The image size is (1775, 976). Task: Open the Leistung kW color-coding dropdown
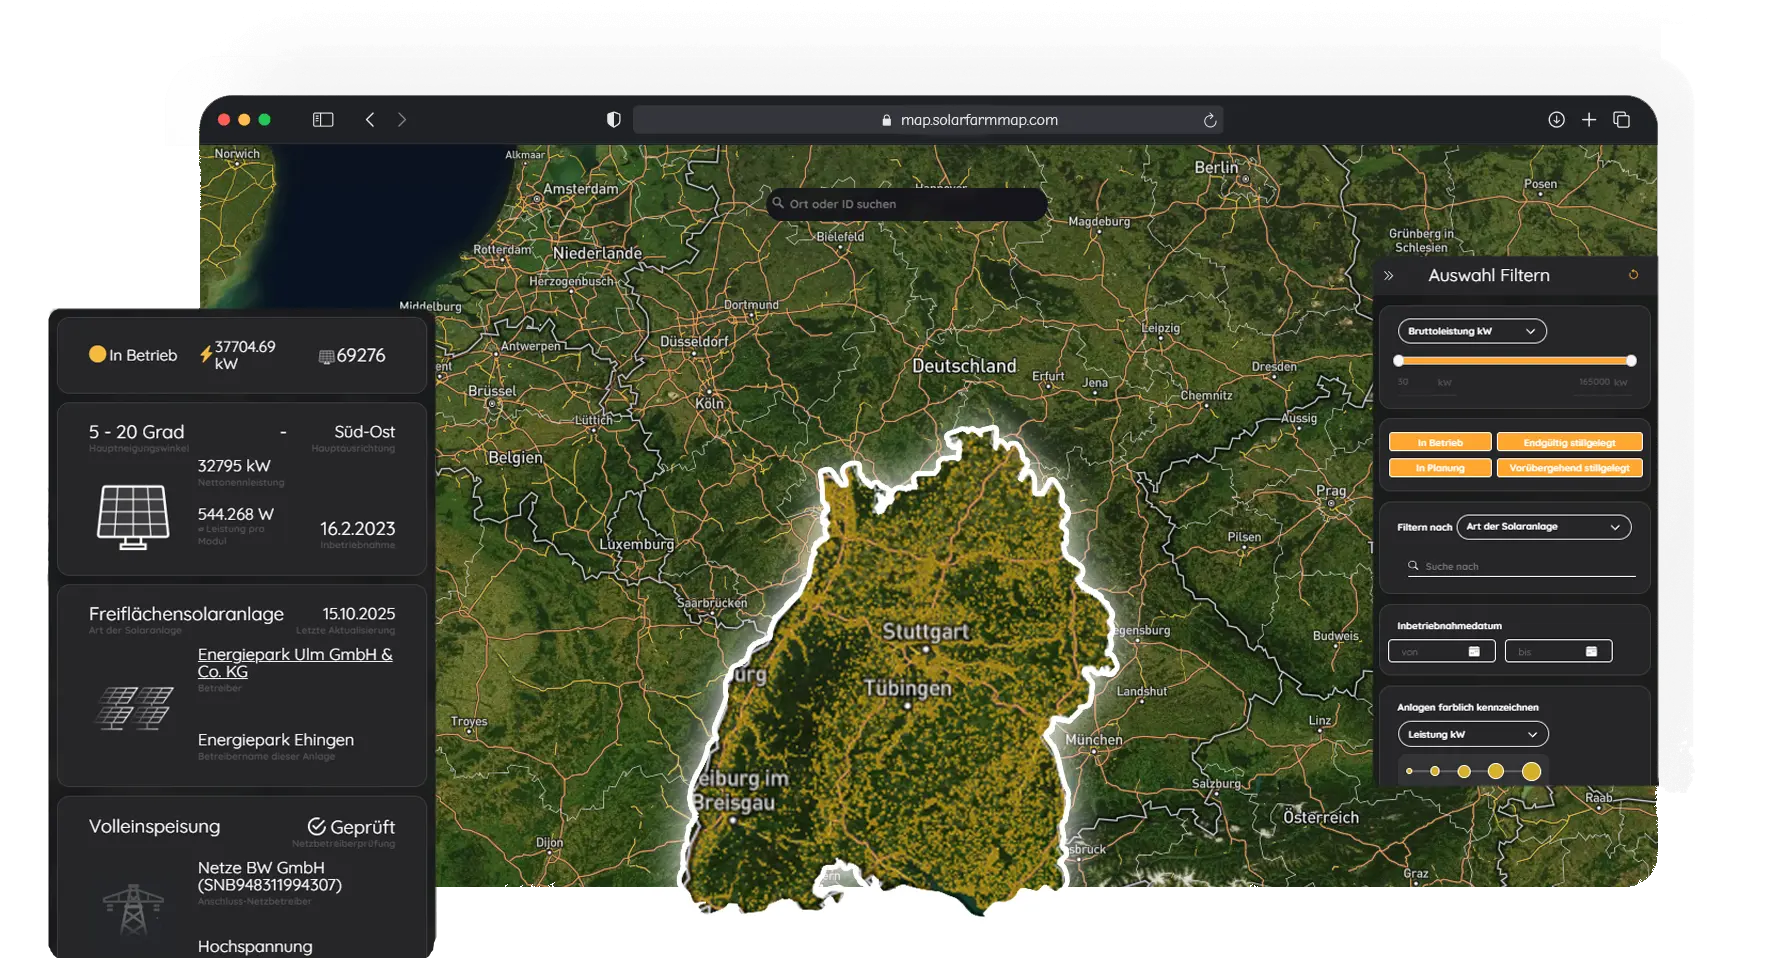(1472, 734)
